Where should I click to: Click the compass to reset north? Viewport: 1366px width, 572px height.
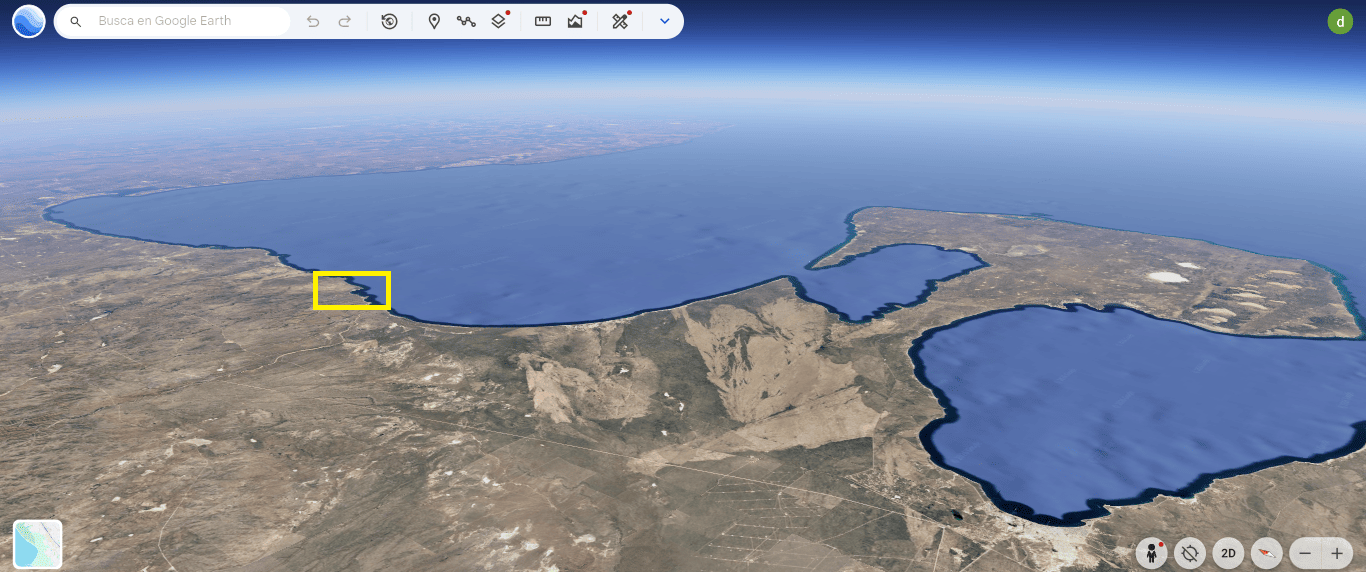tap(1267, 552)
